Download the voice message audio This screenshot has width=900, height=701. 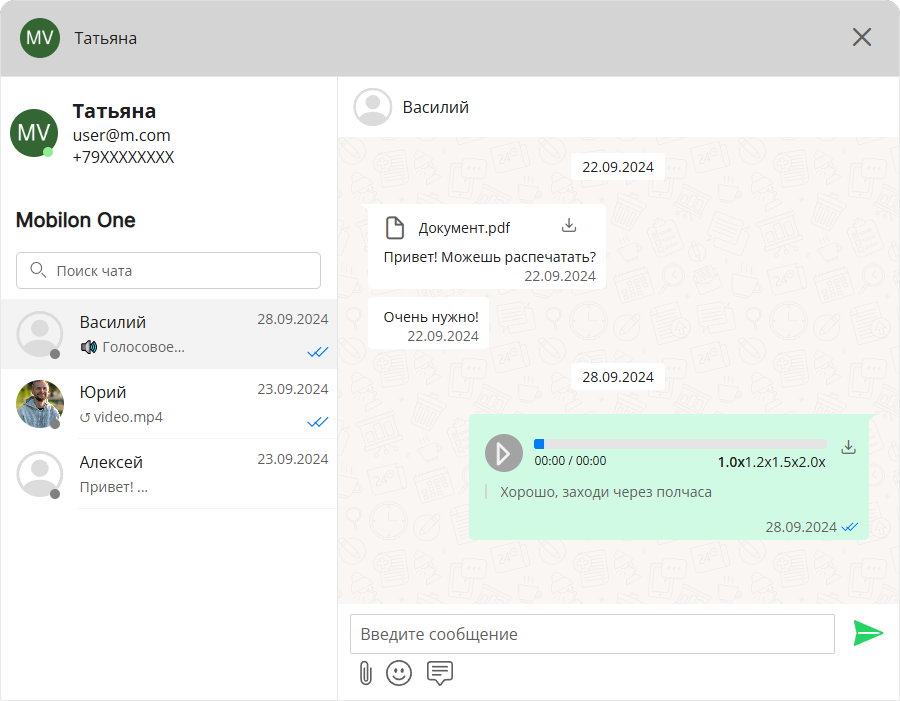(849, 447)
